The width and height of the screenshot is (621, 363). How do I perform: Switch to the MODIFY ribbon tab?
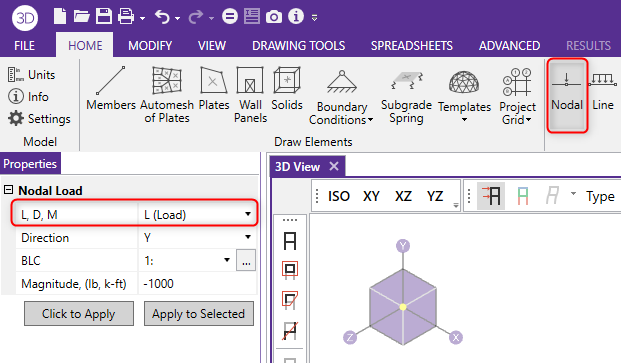coord(150,46)
